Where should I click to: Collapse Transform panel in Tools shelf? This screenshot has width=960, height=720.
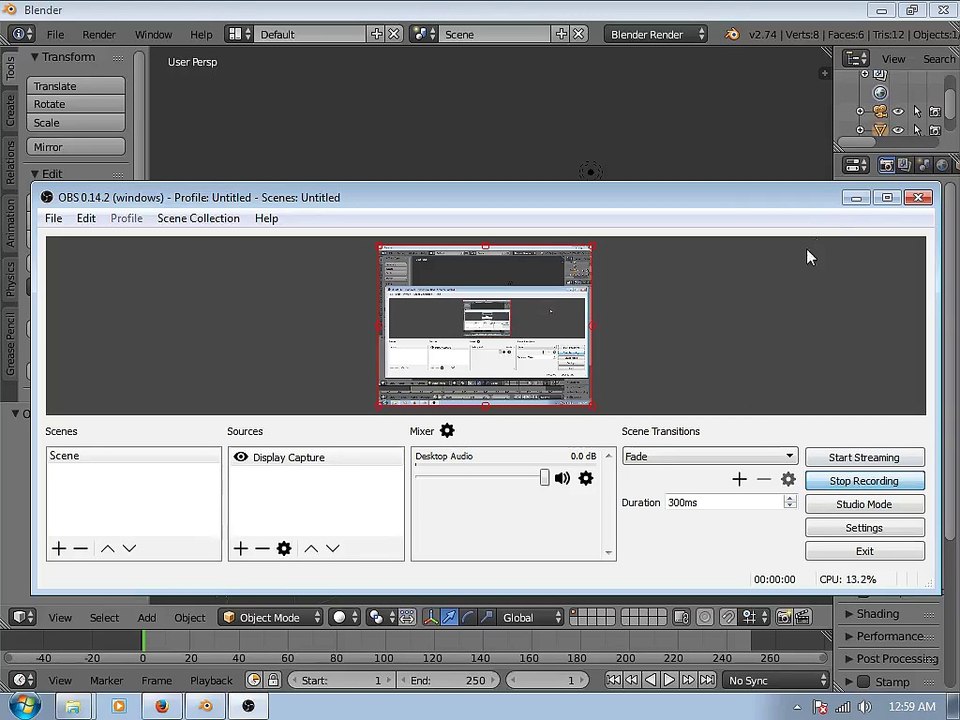pos(63,57)
